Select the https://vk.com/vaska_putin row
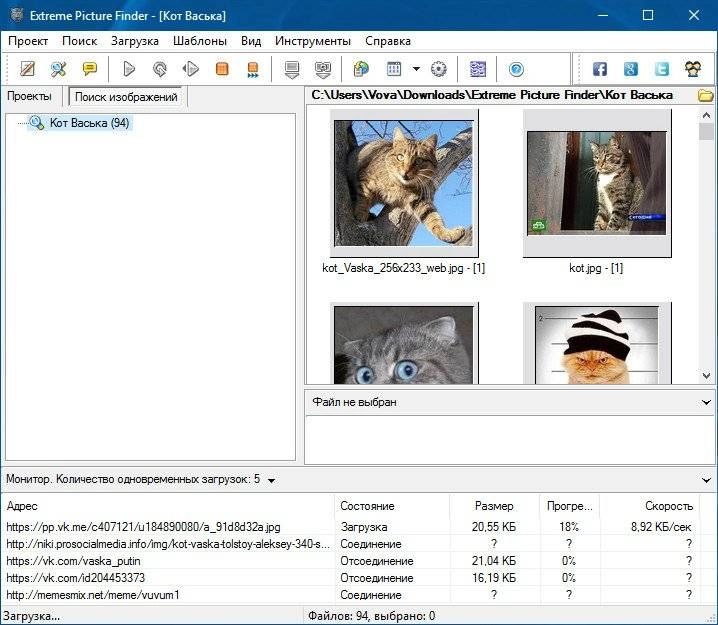 coord(350,561)
